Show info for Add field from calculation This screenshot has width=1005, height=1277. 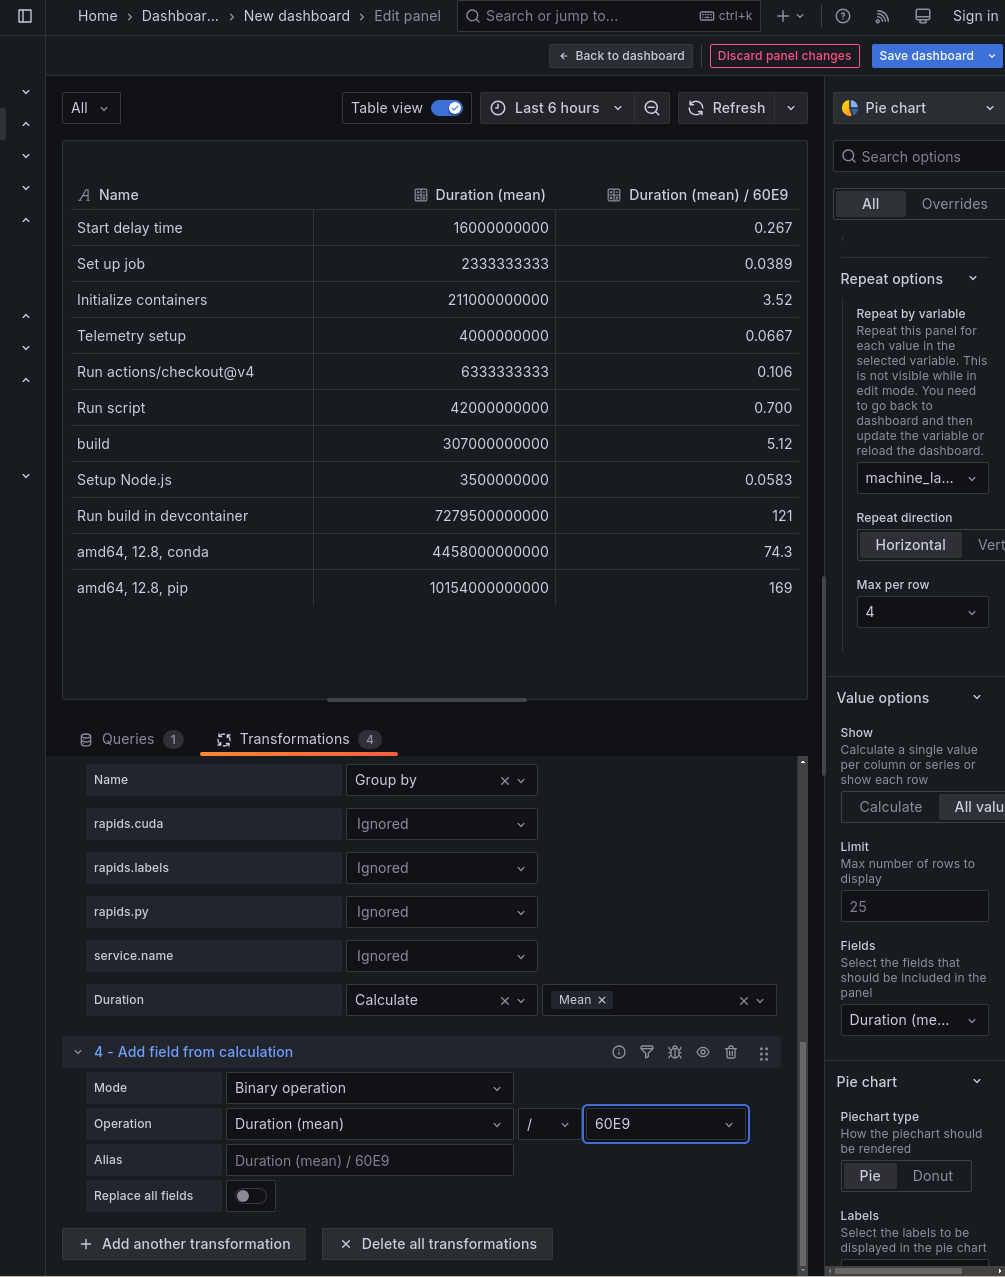(619, 1052)
